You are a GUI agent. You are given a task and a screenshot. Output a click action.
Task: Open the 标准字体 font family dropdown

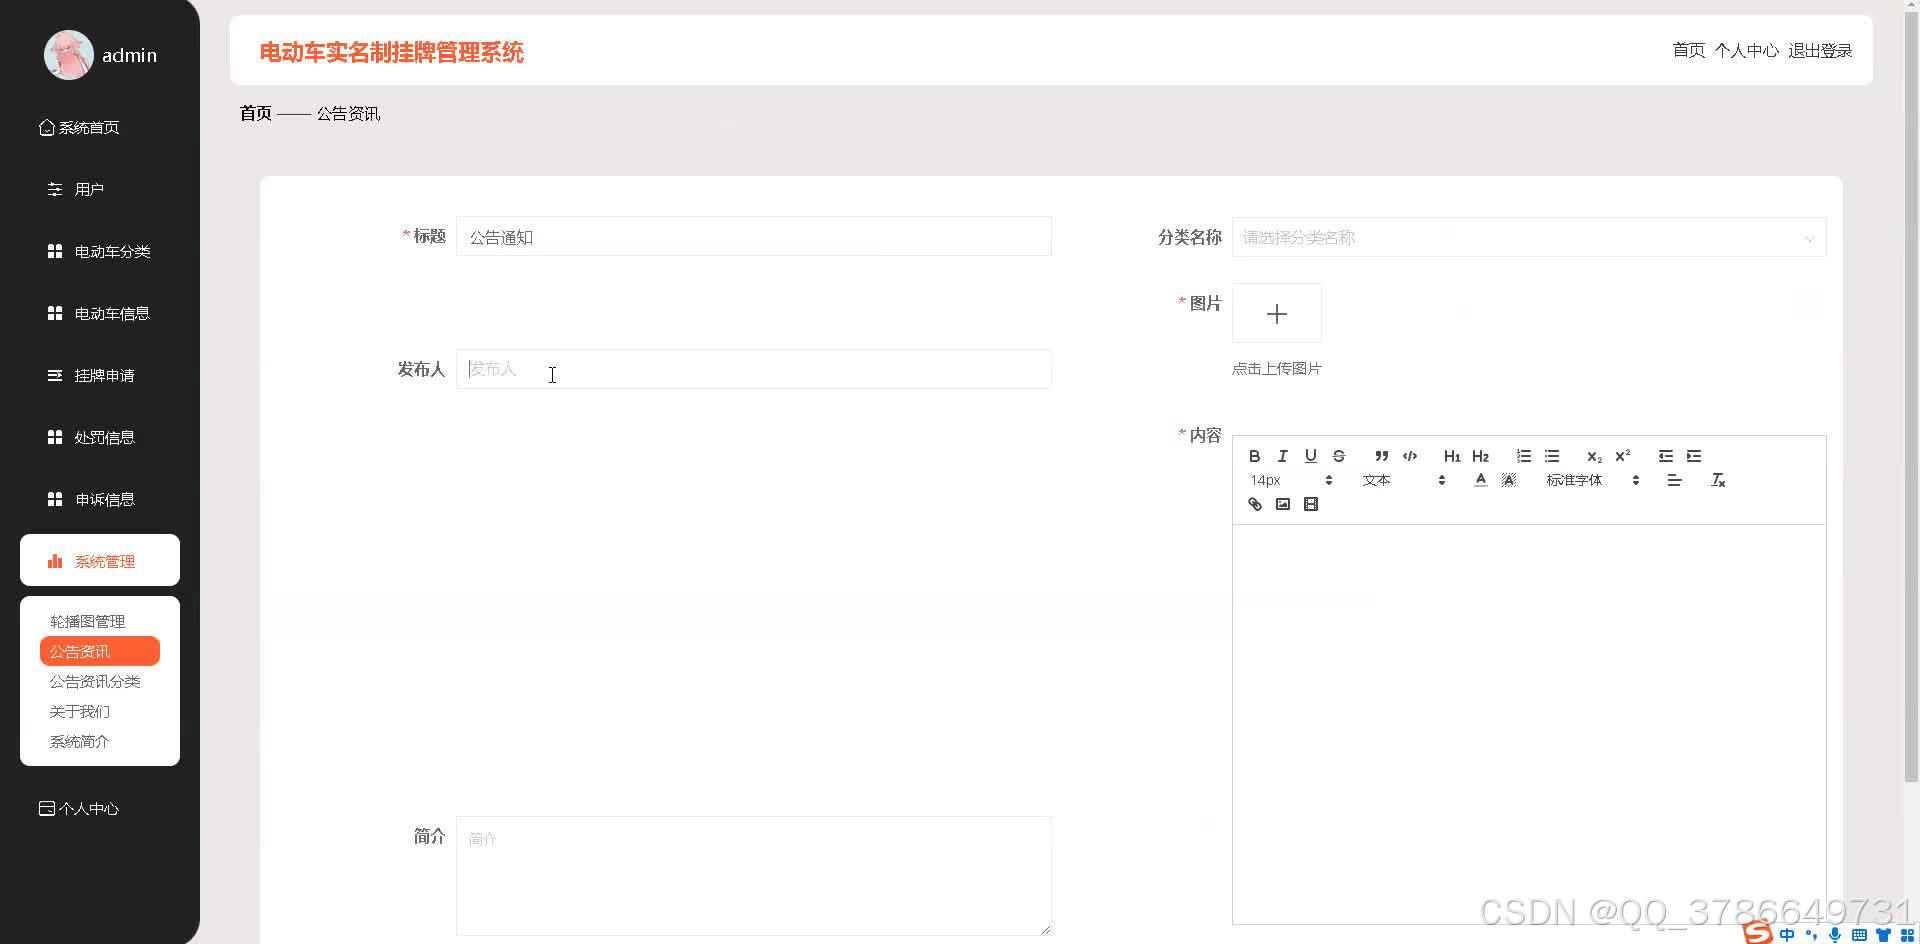tap(1592, 480)
